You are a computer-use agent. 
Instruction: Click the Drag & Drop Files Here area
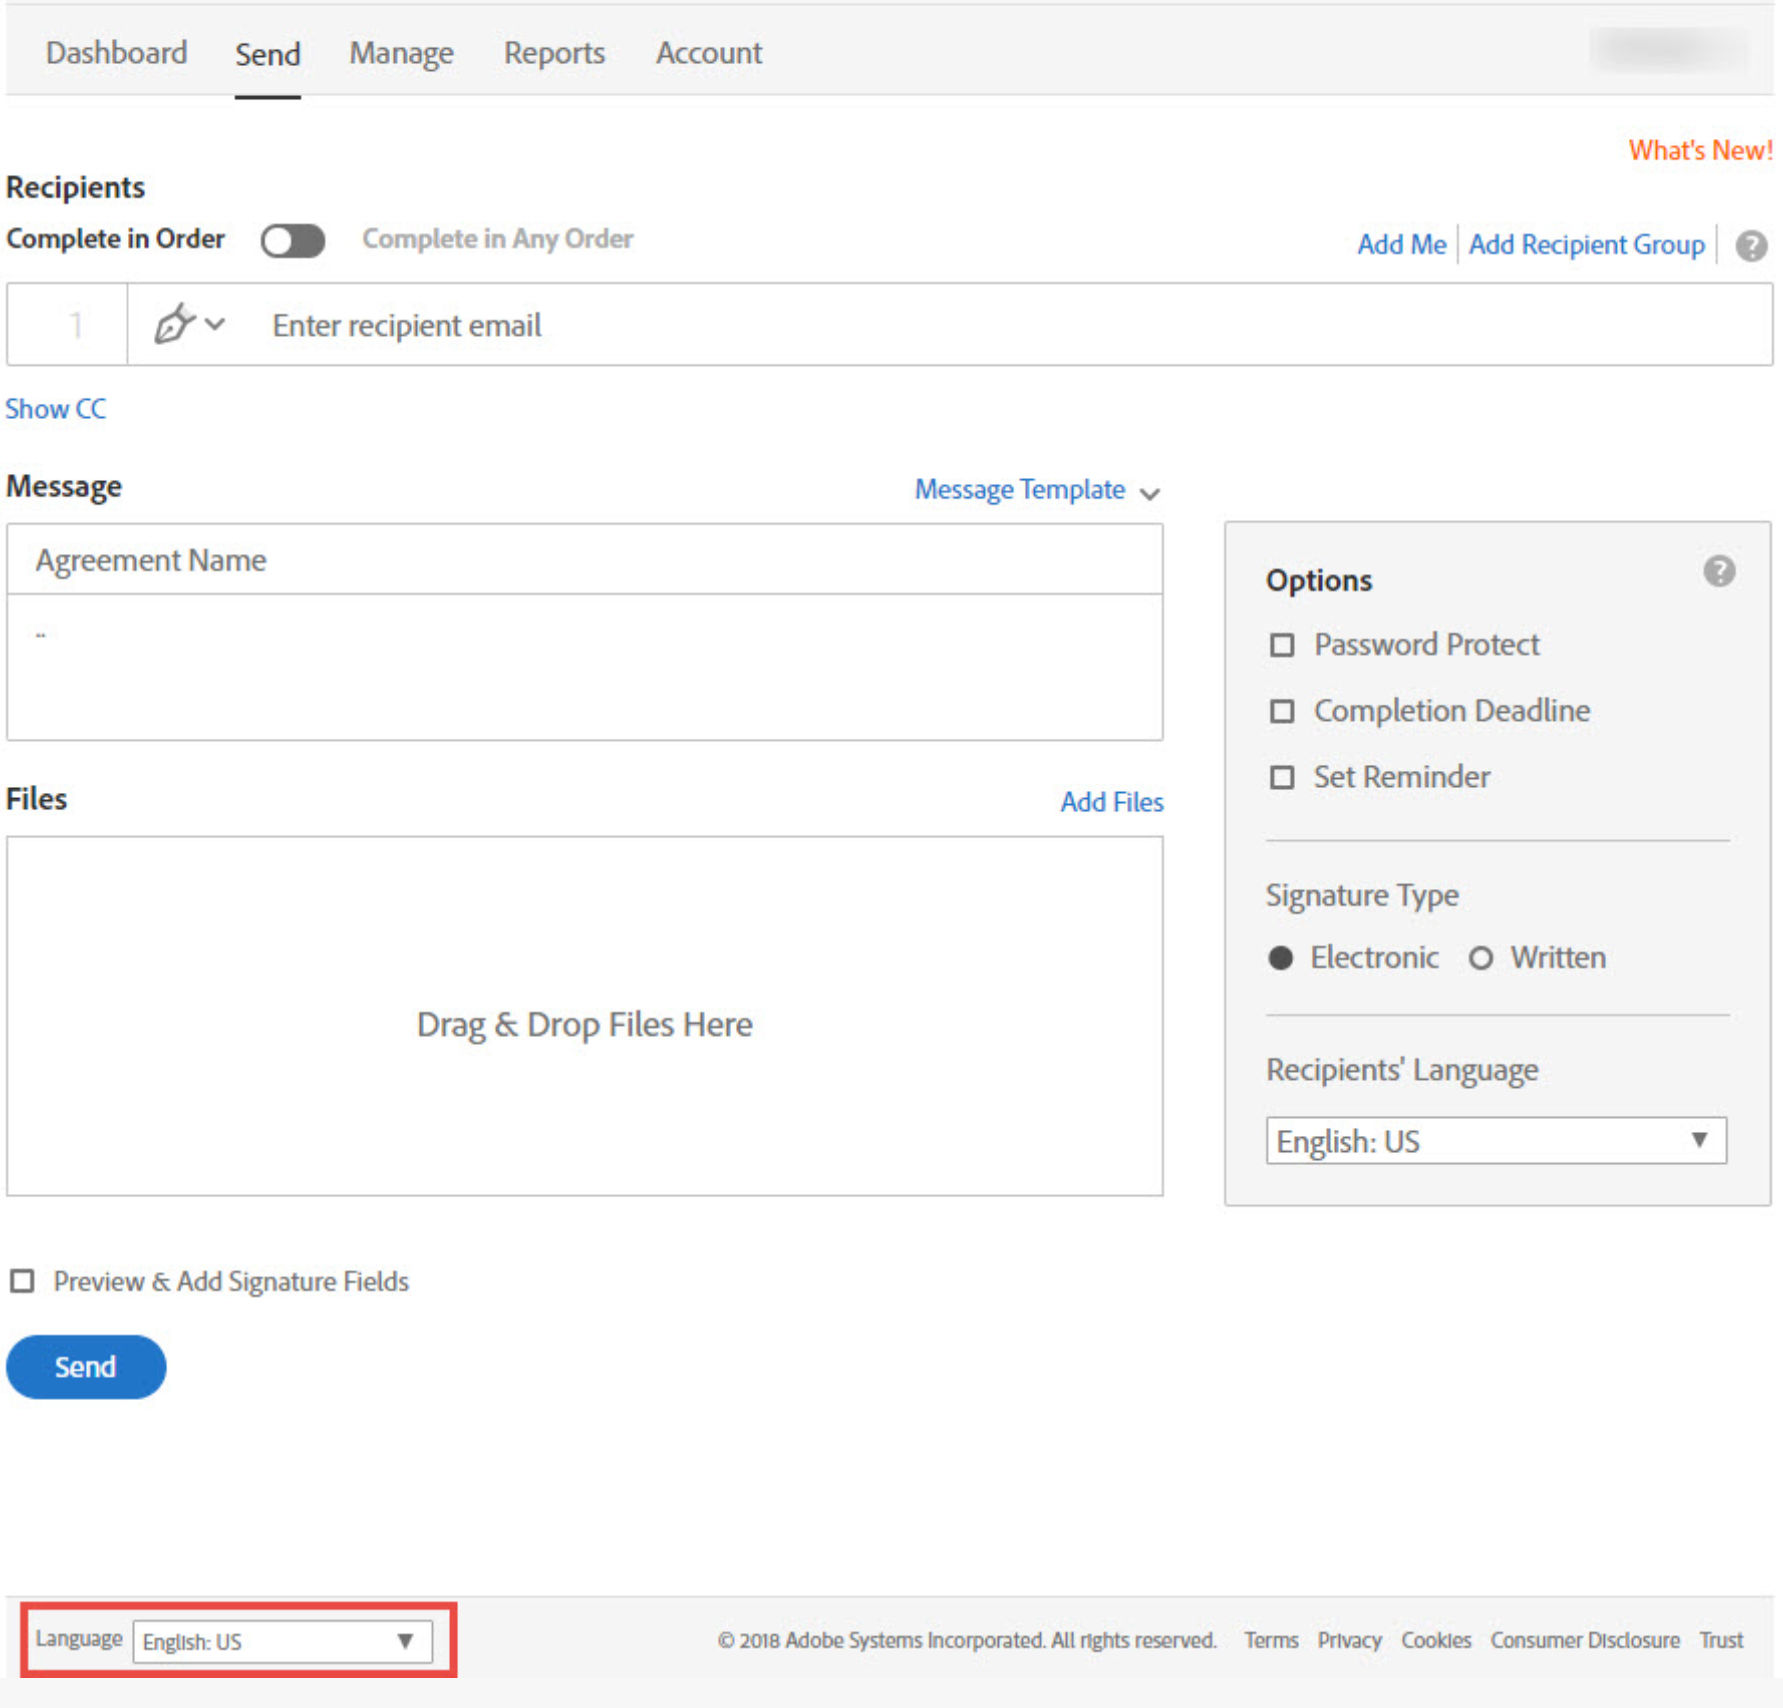pyautogui.click(x=584, y=1016)
